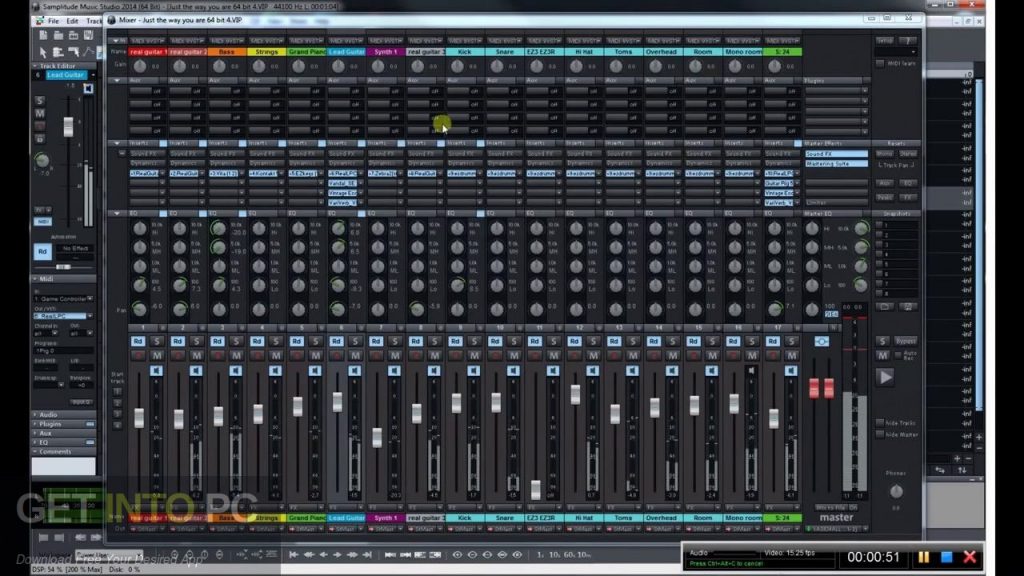Click the pan knob on Lead Guitar channel
The image size is (1024, 576).
pyautogui.click(x=338, y=308)
